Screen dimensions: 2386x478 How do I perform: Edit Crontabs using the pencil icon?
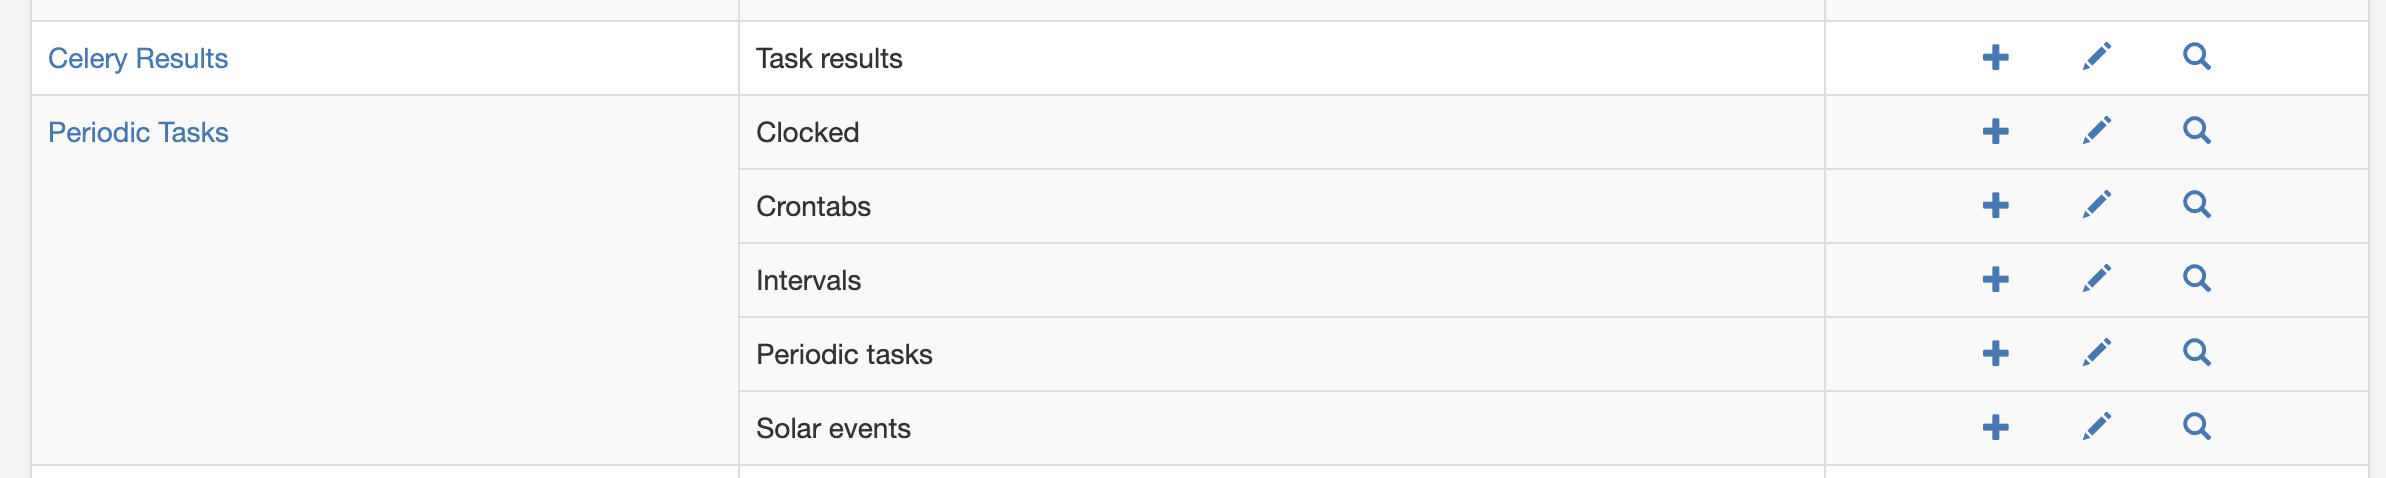point(2097,205)
